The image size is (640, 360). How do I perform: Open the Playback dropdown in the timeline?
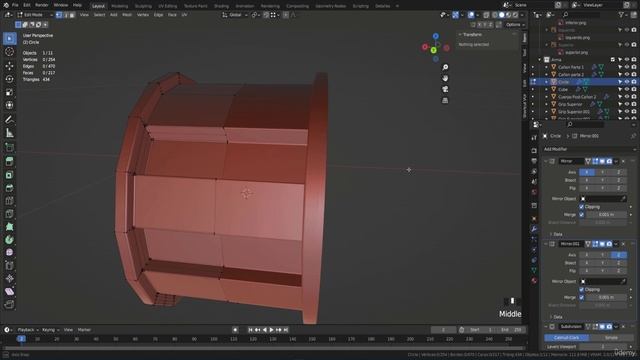(x=28, y=330)
